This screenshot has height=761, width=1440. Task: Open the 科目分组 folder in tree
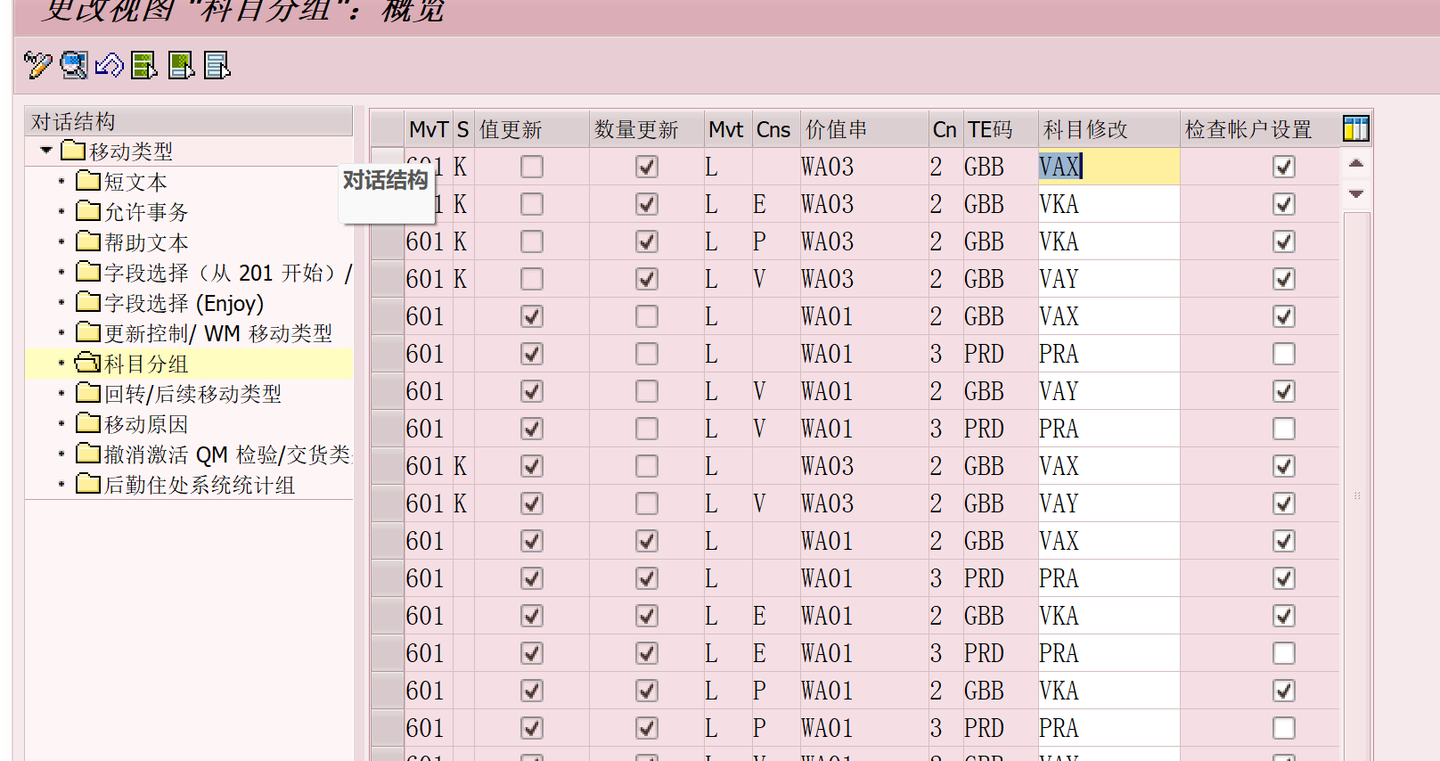146,364
